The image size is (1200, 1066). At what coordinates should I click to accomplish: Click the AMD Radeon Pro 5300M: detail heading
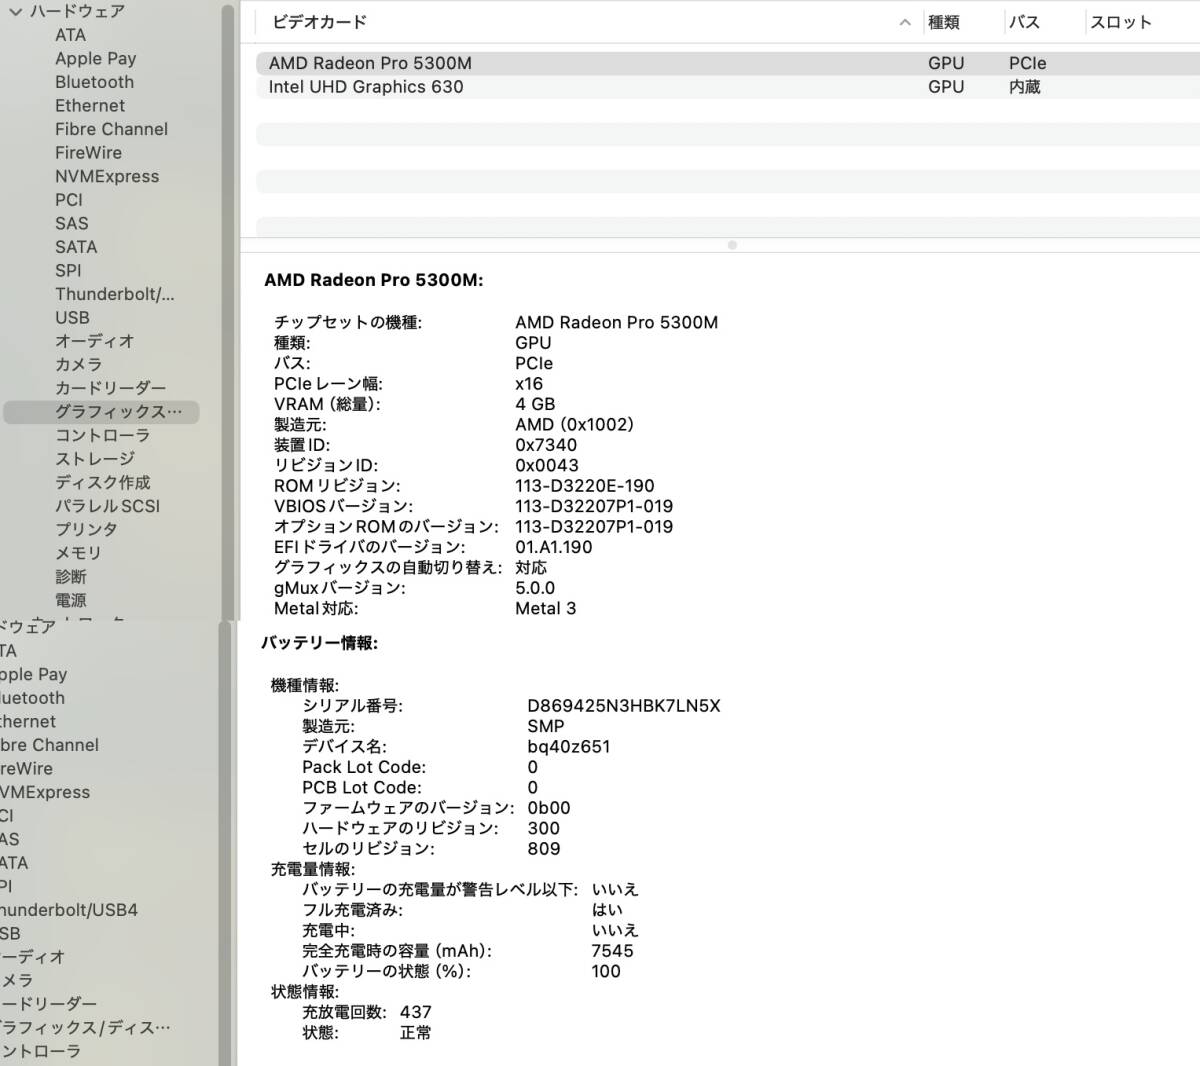click(374, 280)
